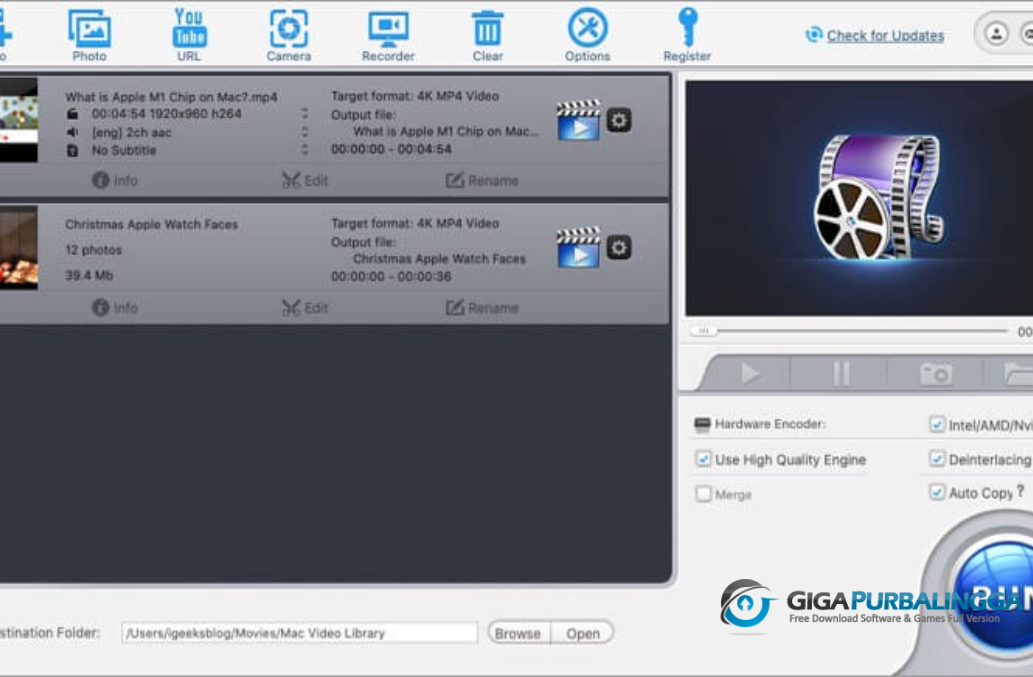This screenshot has width=1033, height=677.
Task: Click the Auto Copy help question mark
Action: coord(1020,491)
